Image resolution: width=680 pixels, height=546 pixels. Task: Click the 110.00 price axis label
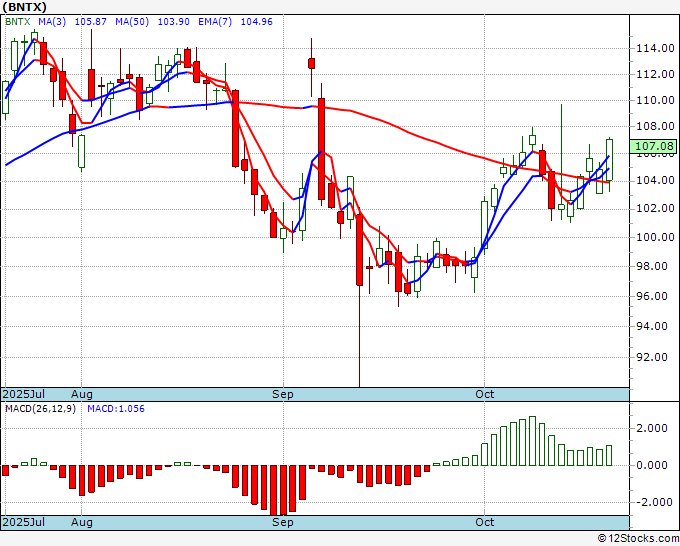click(655, 100)
